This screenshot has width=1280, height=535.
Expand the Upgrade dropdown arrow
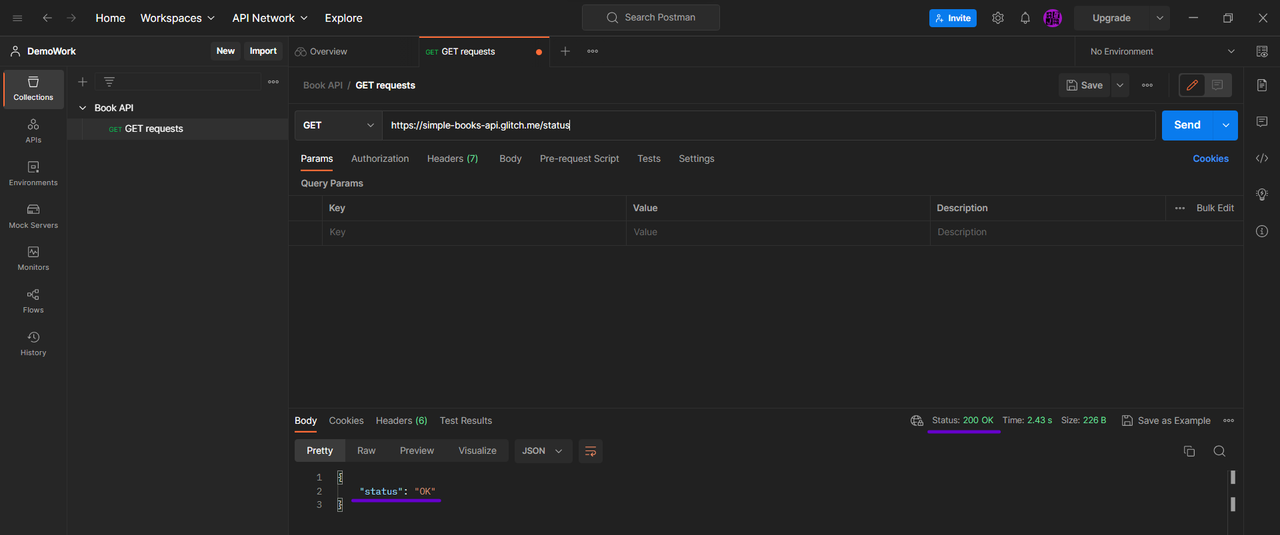[x=1160, y=18]
